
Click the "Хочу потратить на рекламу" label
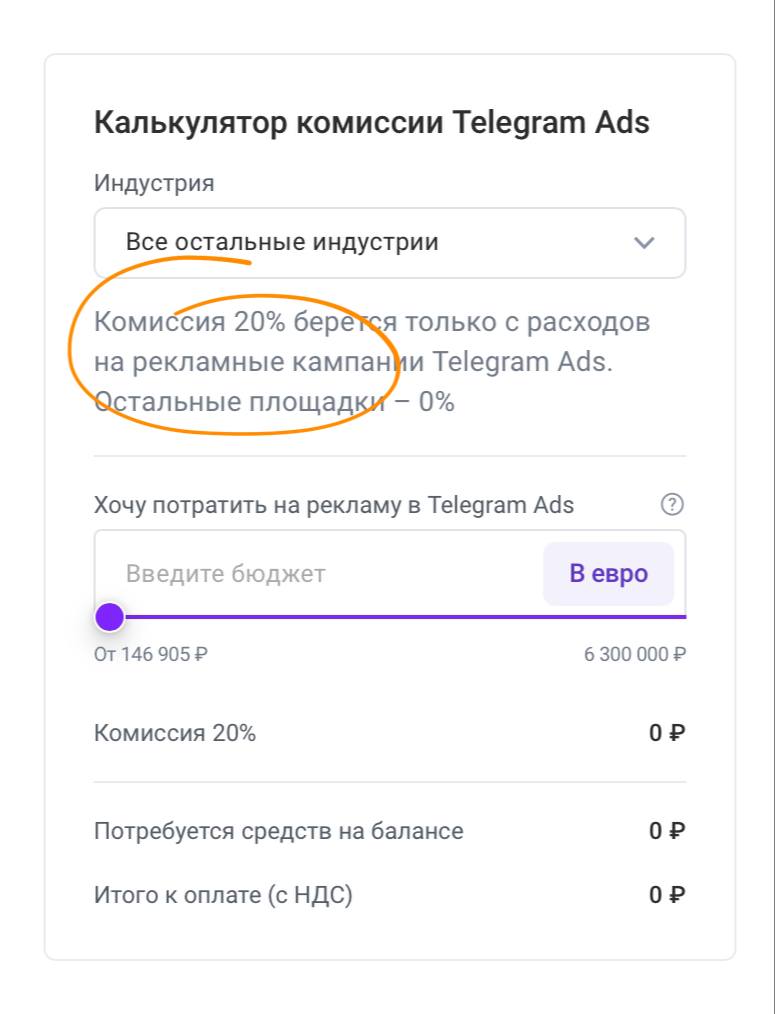click(x=334, y=505)
